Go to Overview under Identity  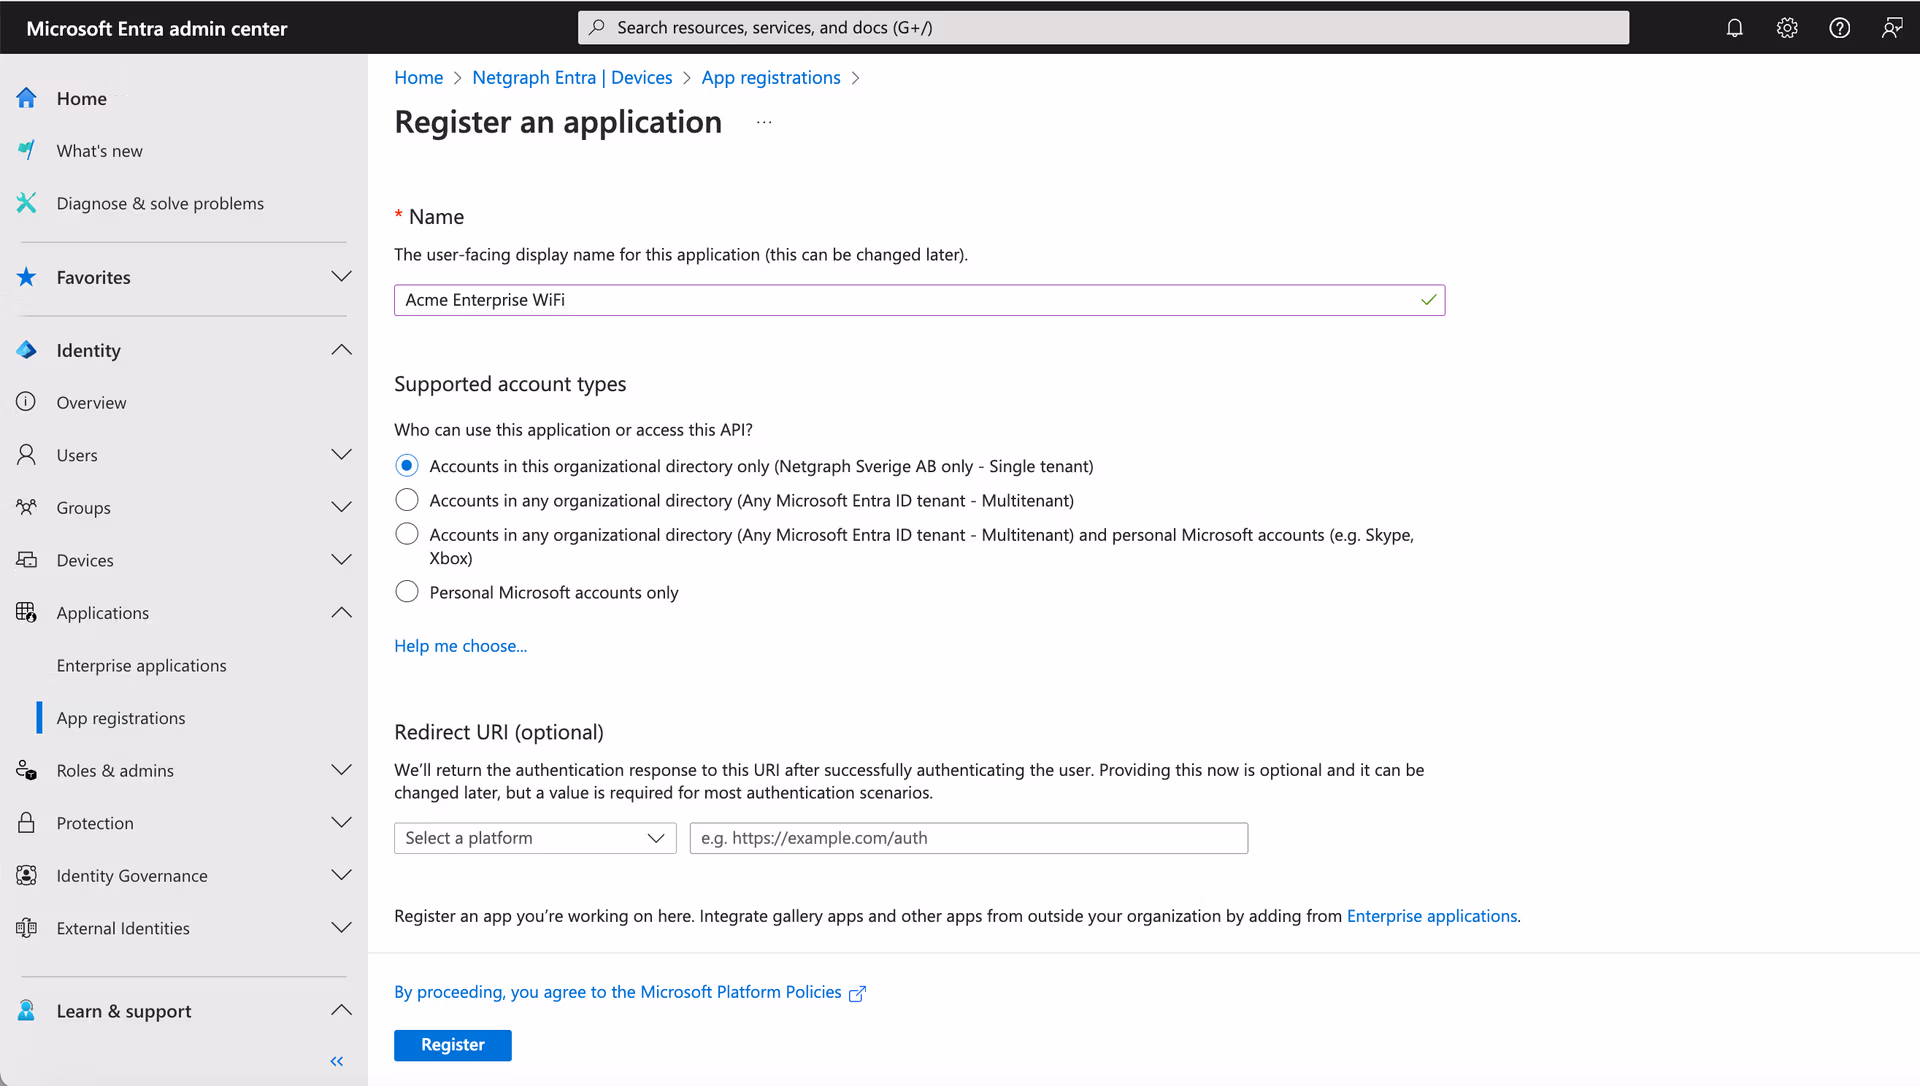coord(91,403)
